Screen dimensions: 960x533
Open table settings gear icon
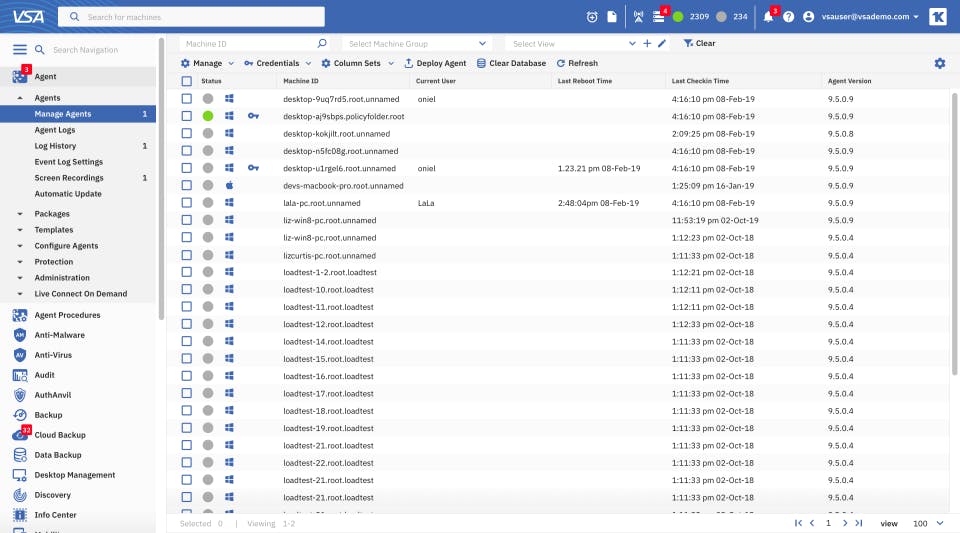939,63
